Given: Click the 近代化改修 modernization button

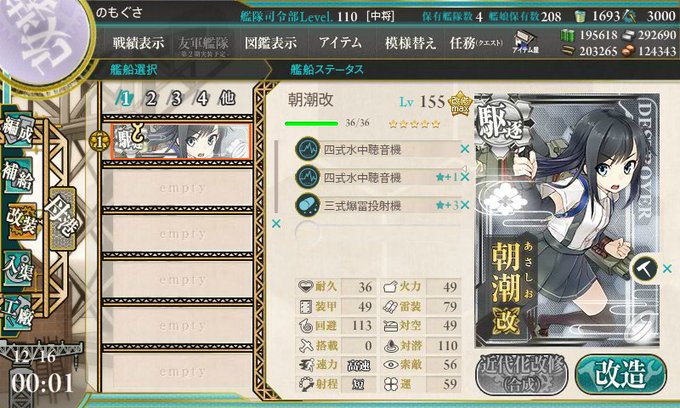Looking at the screenshot, I should 522,374.
